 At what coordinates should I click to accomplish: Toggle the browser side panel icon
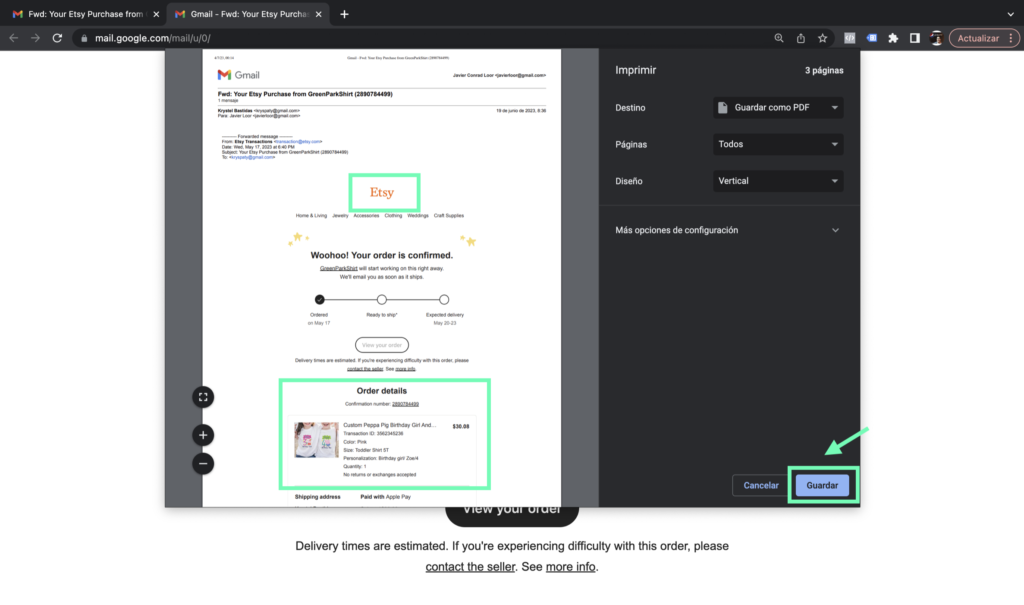tap(915, 38)
